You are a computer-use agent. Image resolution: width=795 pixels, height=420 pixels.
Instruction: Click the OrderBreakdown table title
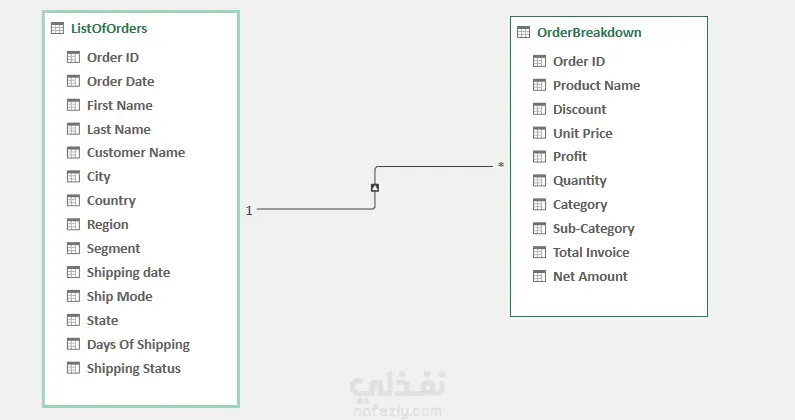(589, 32)
